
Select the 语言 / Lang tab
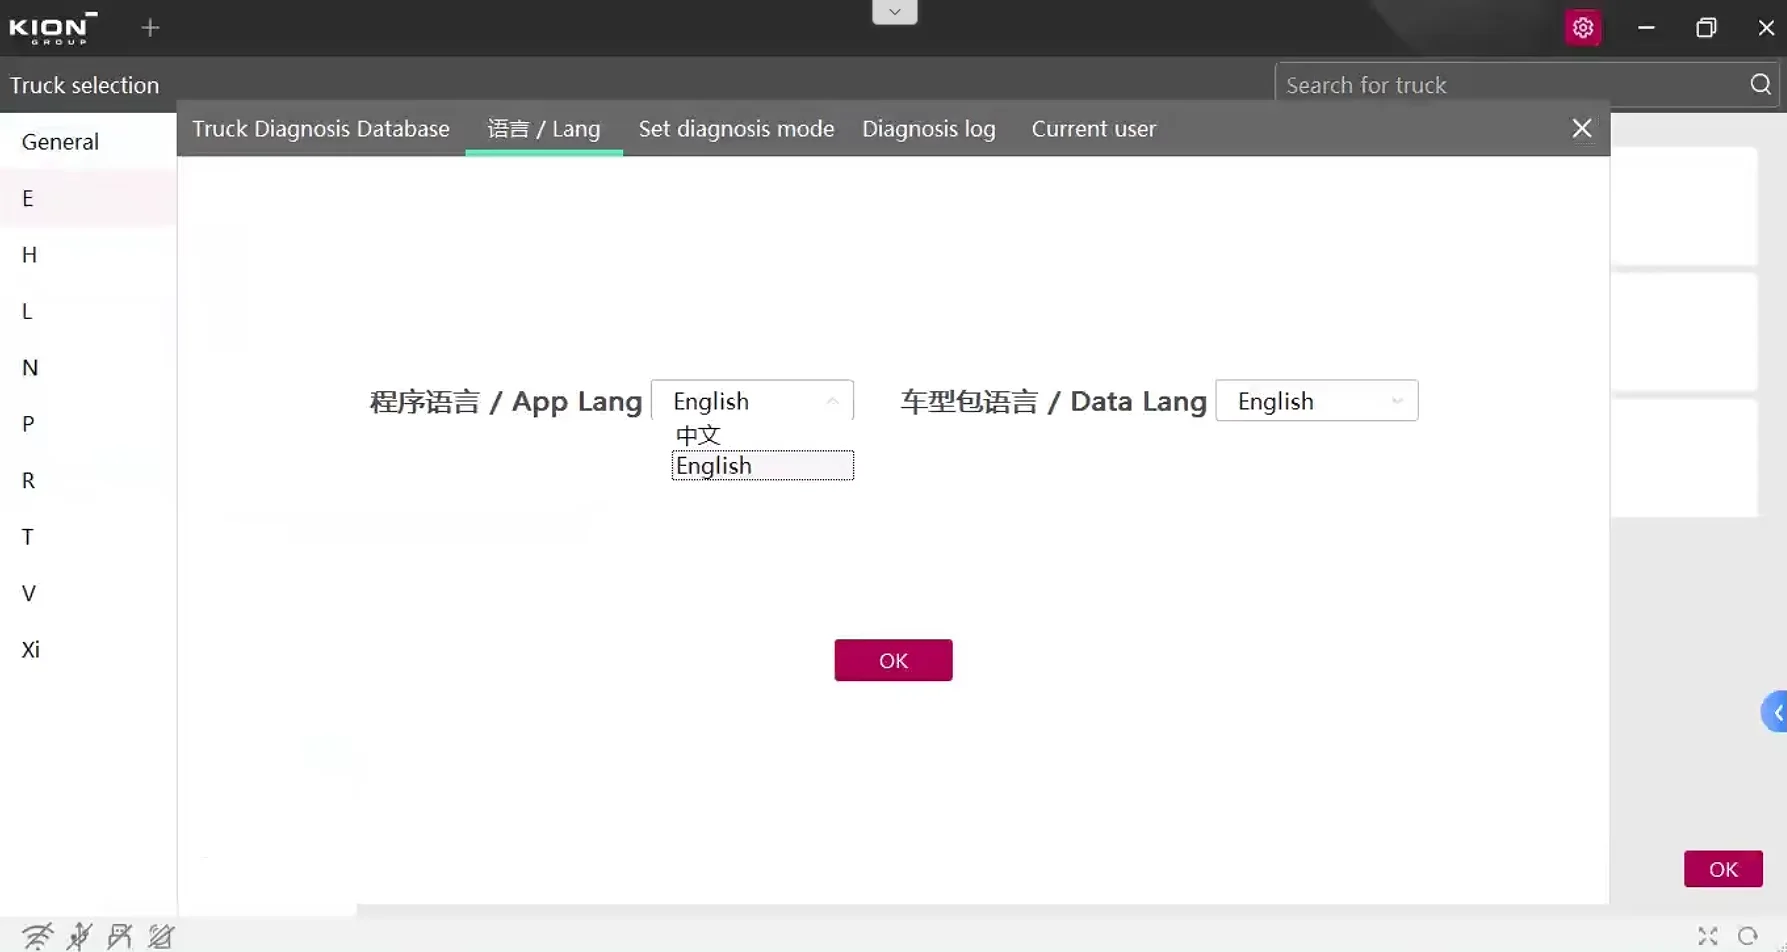pos(544,129)
